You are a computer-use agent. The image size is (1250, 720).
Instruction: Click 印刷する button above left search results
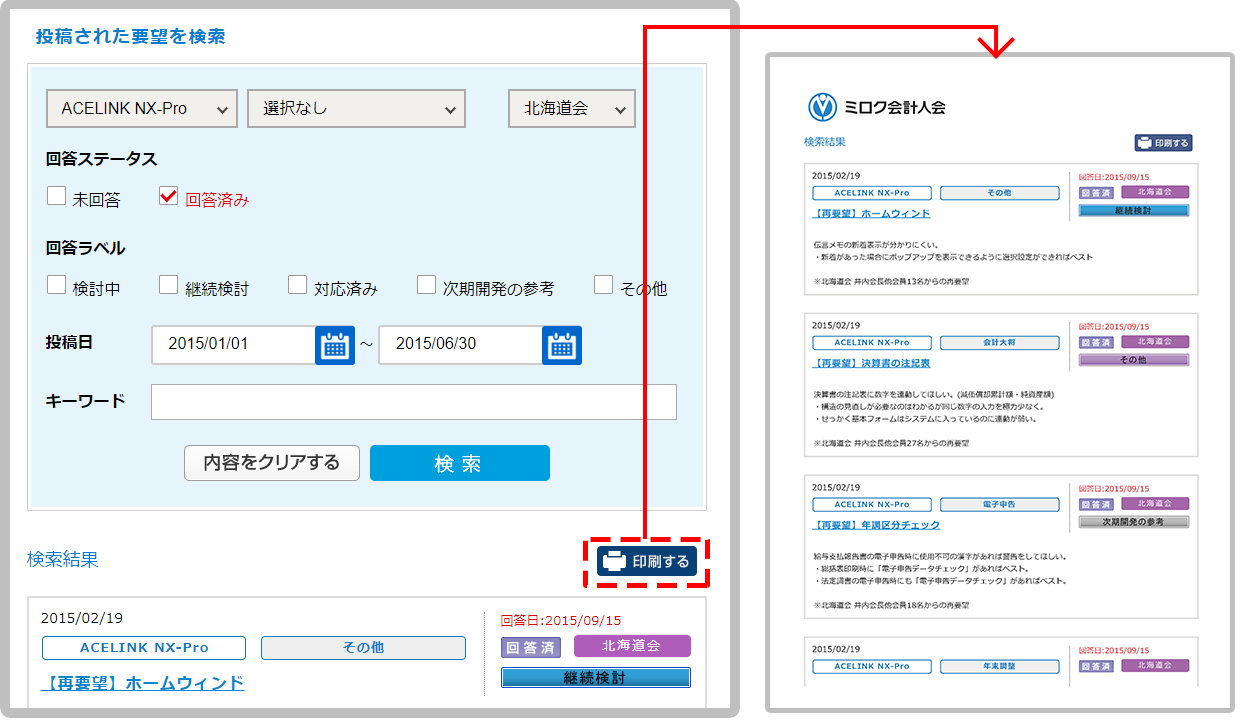(647, 561)
